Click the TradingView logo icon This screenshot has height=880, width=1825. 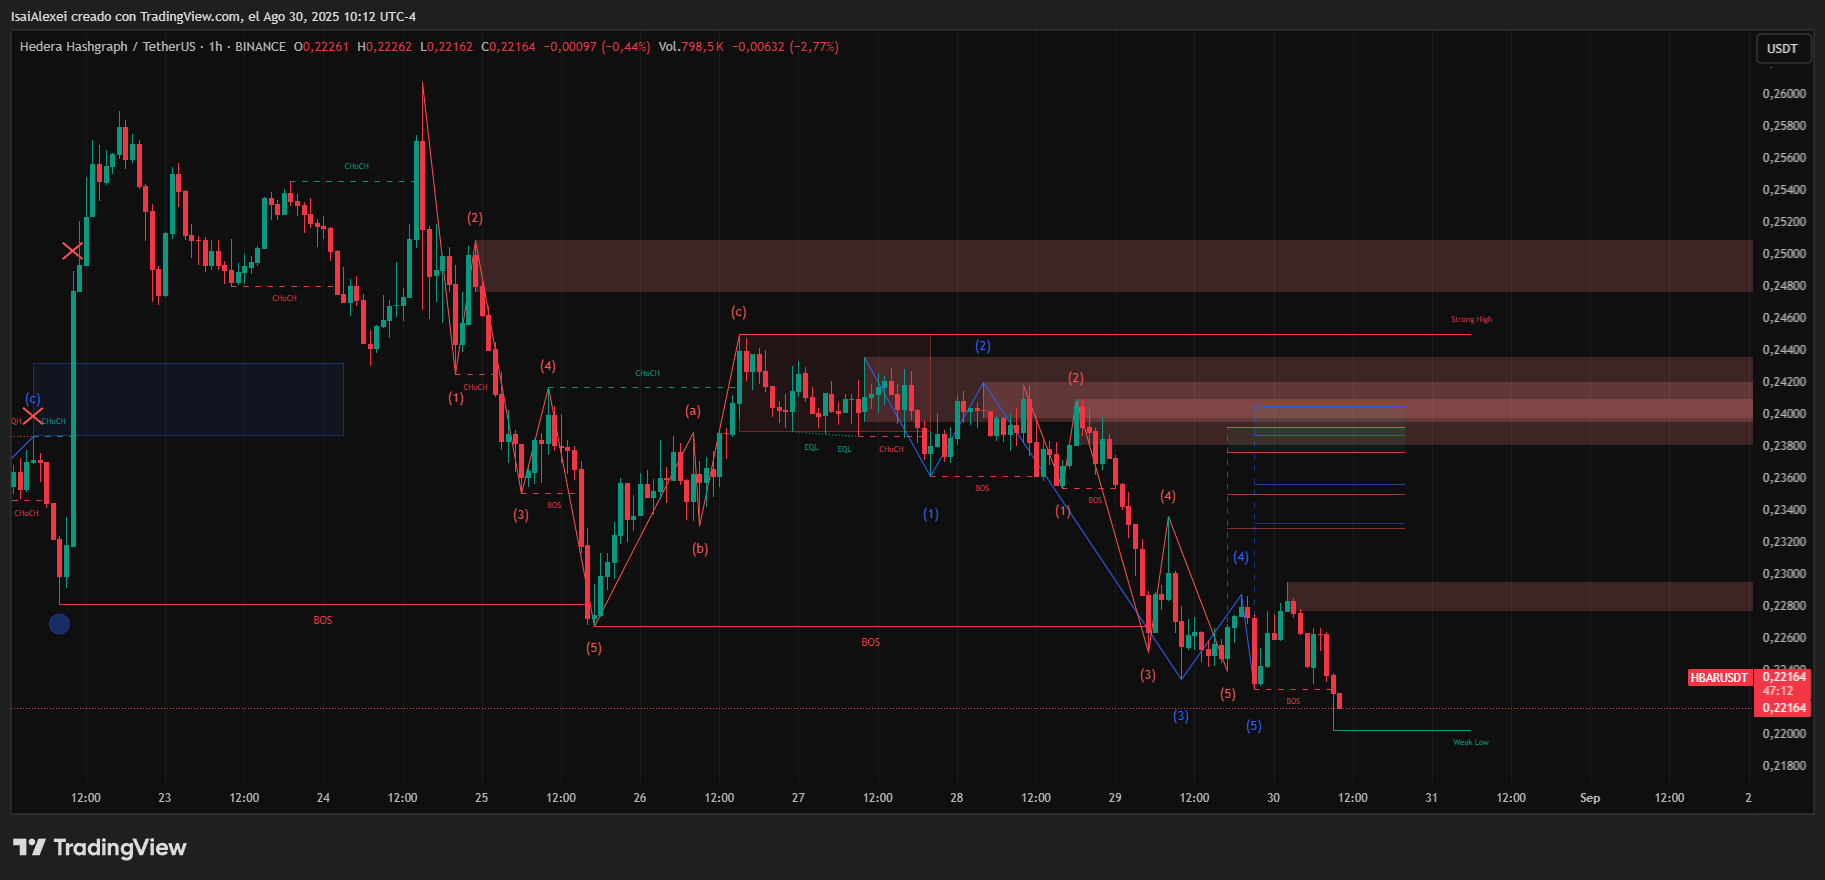pyautogui.click(x=29, y=847)
